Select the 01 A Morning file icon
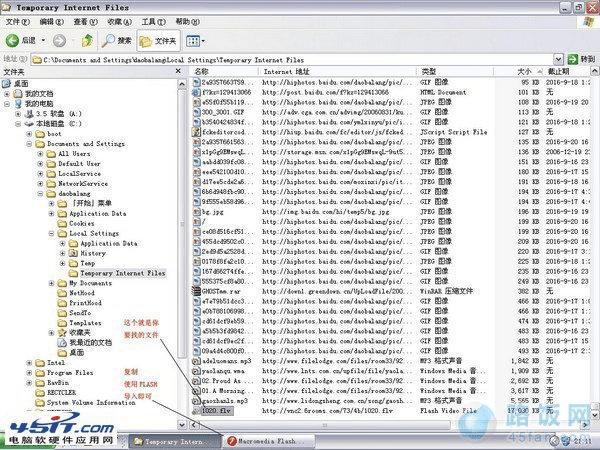Screen dimensions: 600x450 196,391
